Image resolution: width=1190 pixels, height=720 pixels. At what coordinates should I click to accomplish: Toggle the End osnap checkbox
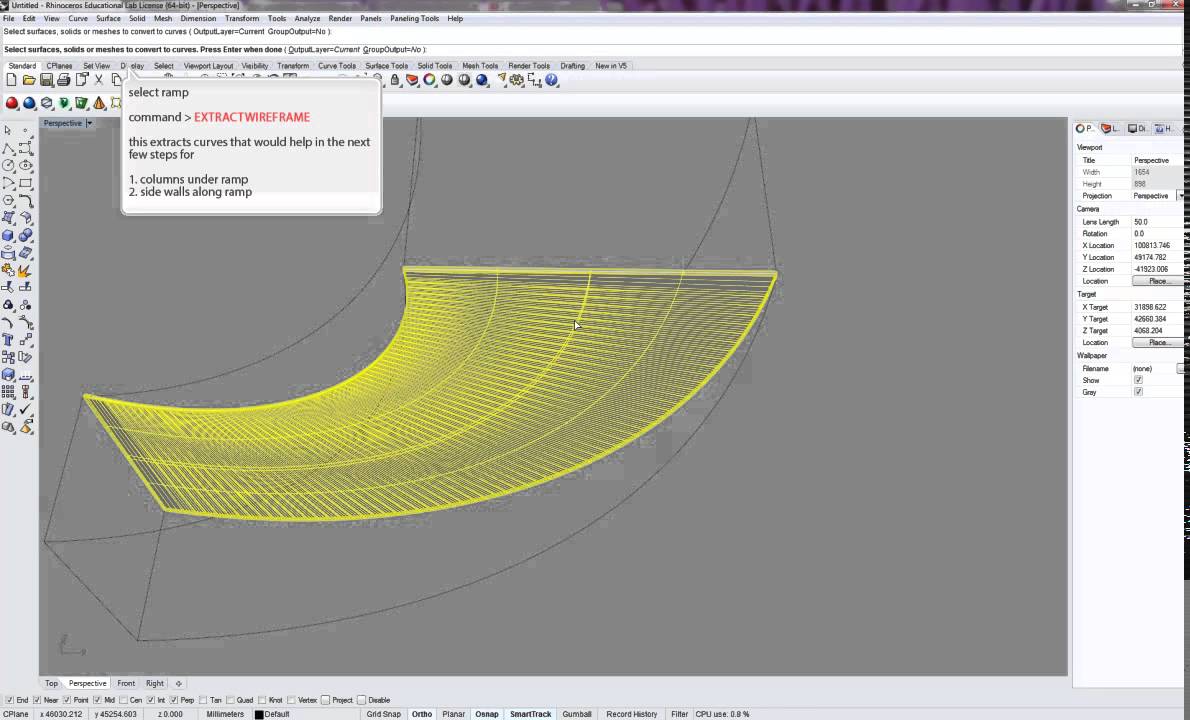[x=10, y=700]
